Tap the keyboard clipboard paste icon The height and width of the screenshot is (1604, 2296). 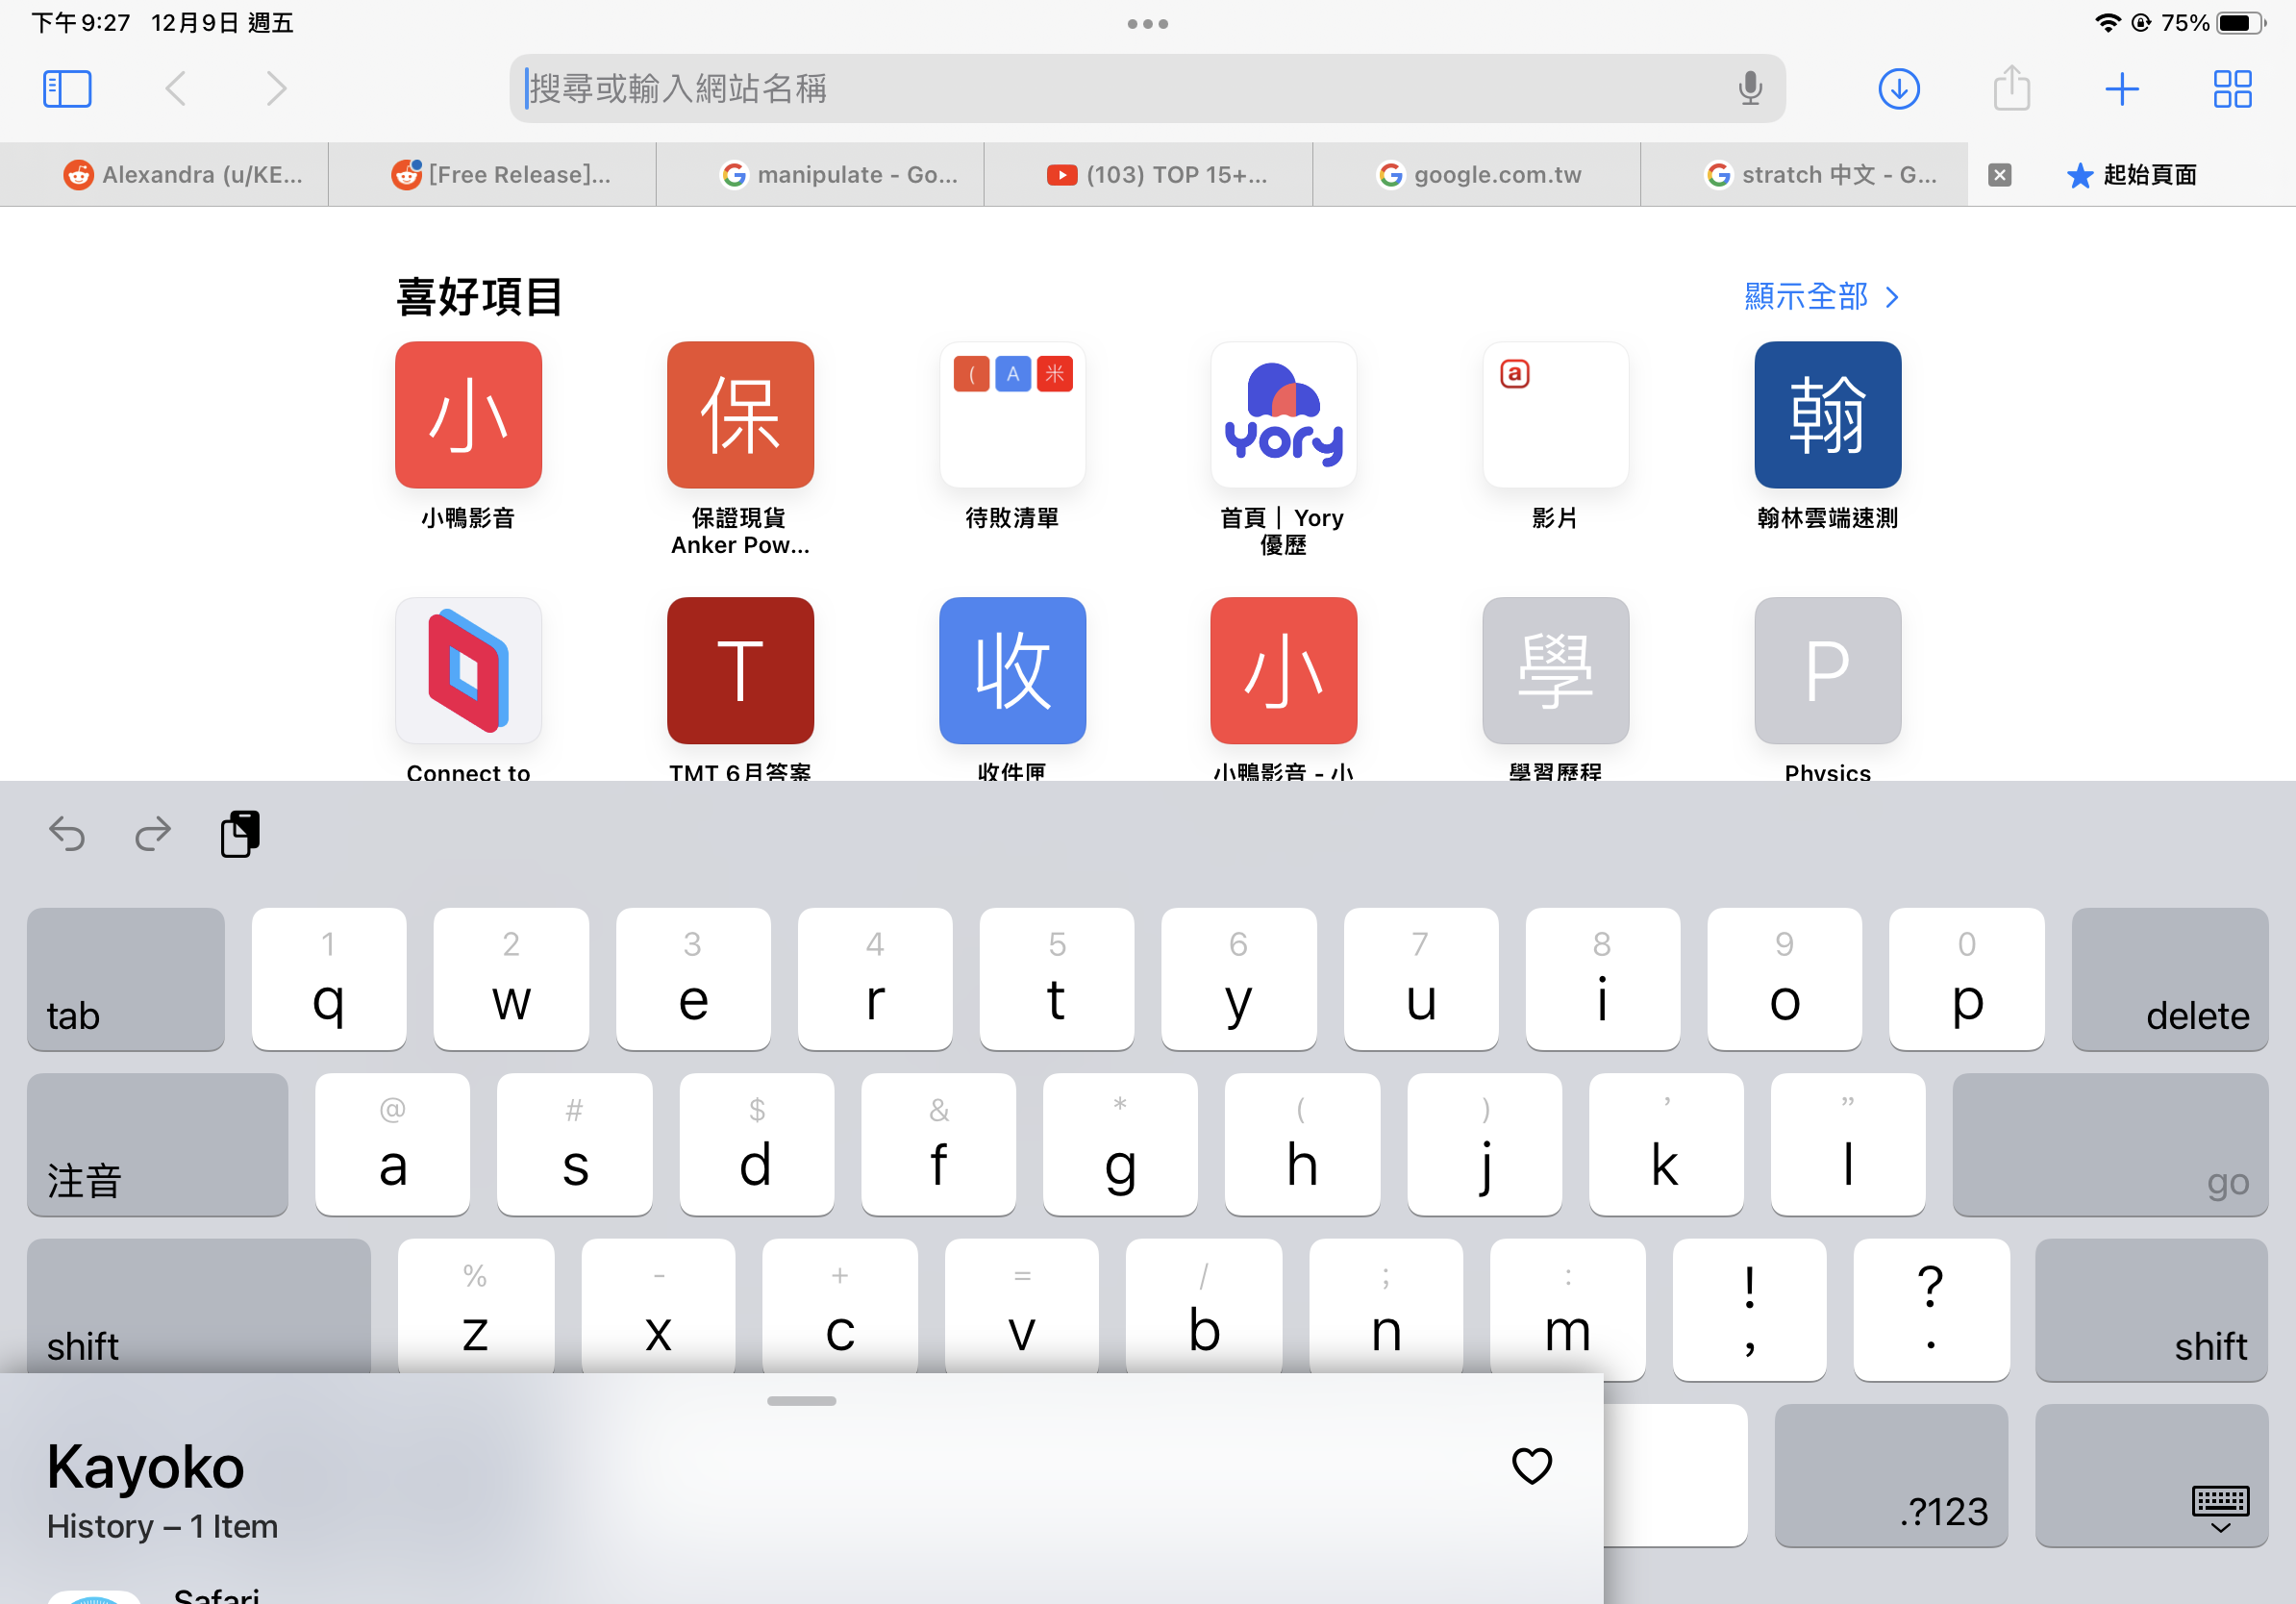tap(240, 833)
